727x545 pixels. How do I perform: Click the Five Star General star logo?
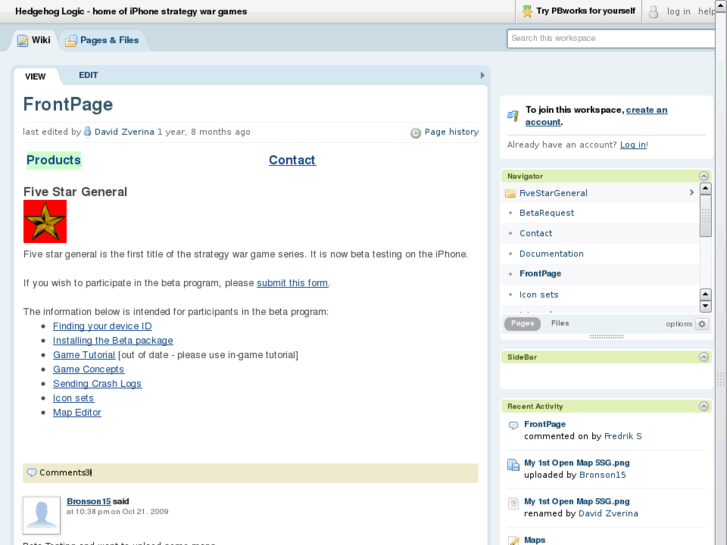[45, 221]
